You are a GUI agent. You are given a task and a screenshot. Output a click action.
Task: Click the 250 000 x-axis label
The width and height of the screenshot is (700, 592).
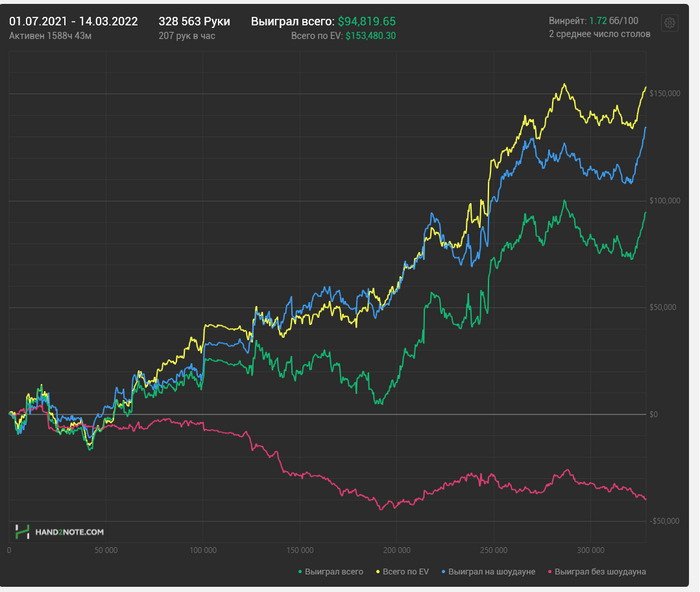pos(494,550)
